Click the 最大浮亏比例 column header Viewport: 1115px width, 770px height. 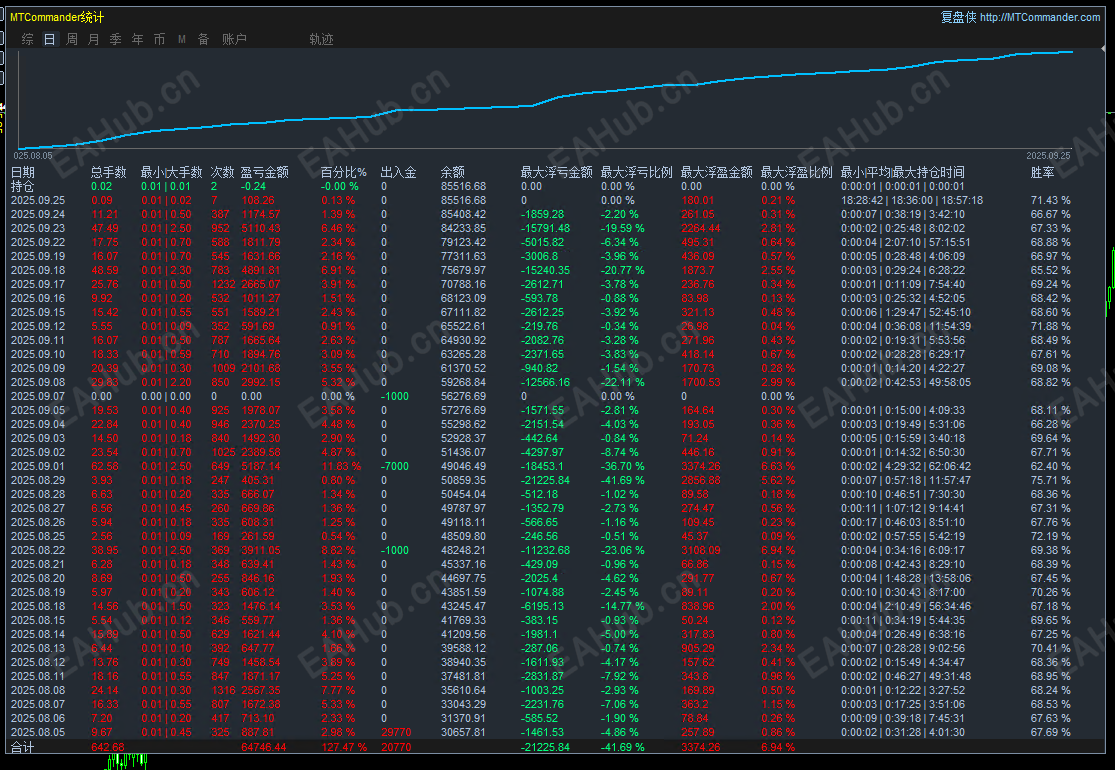636,172
